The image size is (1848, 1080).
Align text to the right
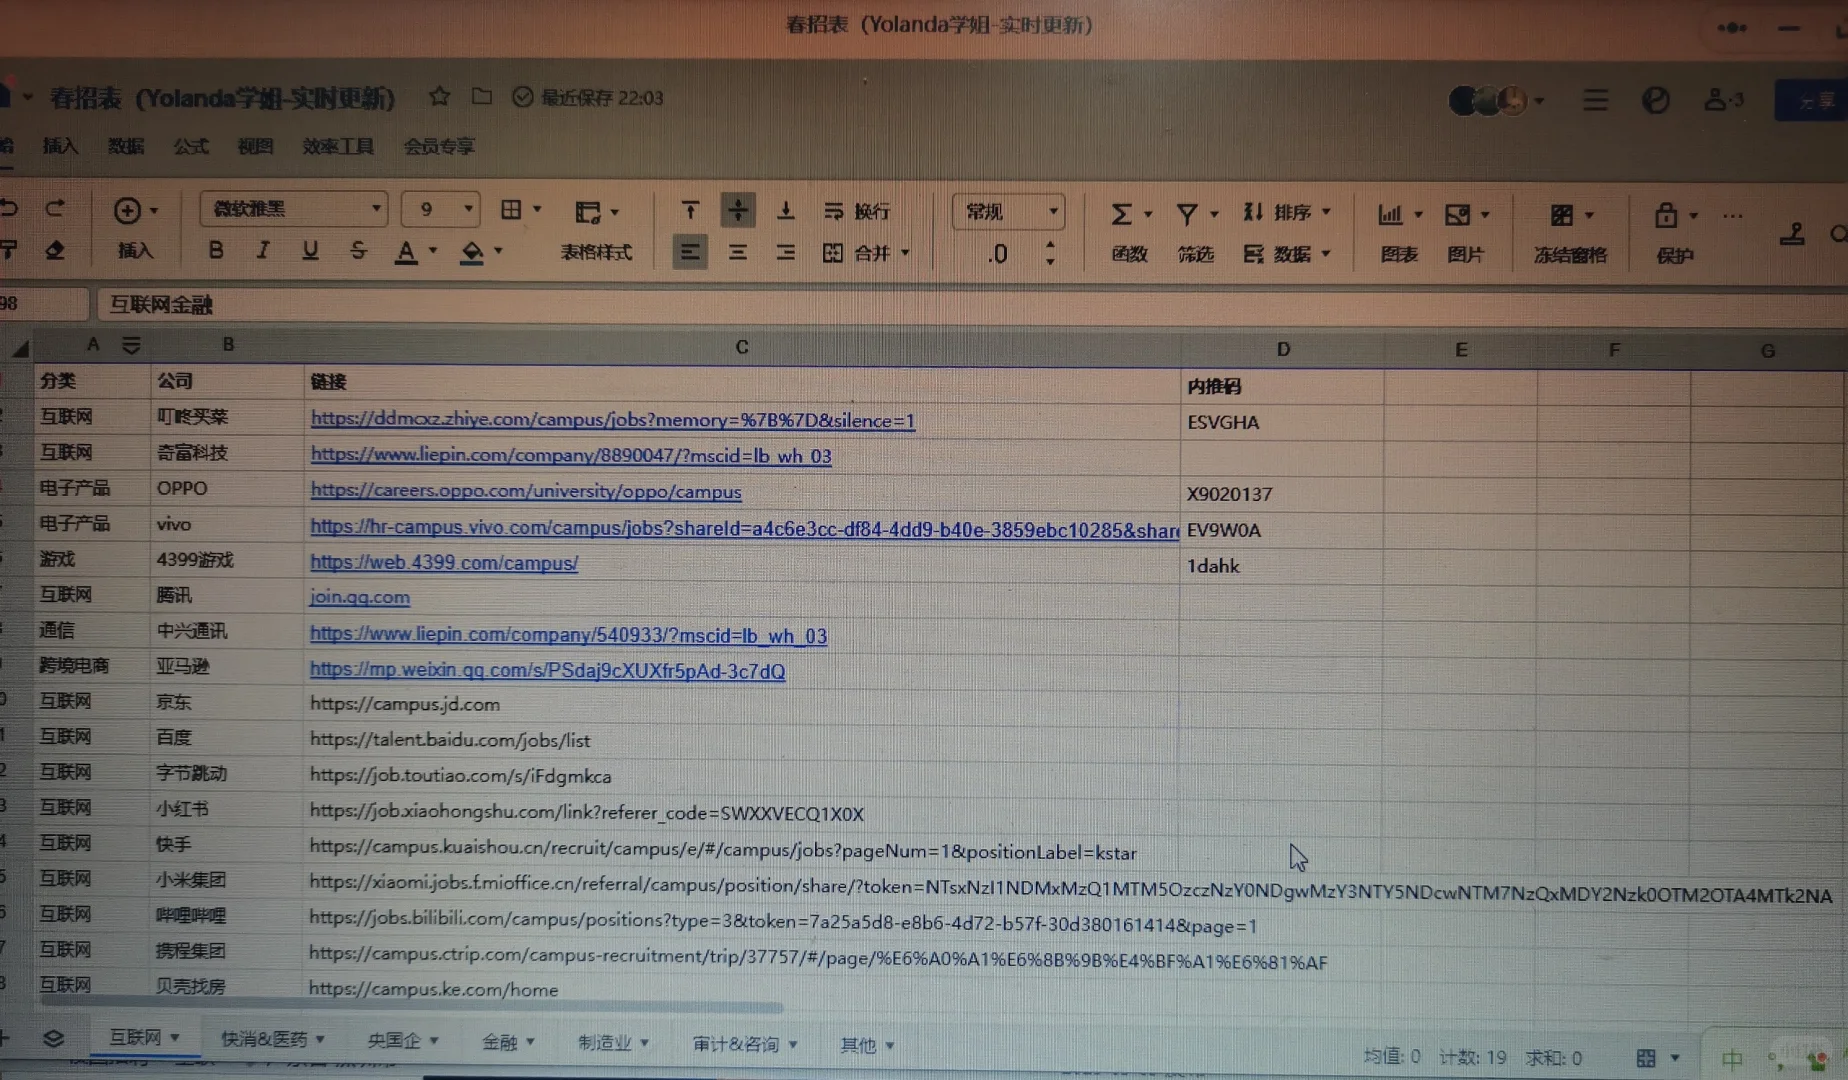786,253
